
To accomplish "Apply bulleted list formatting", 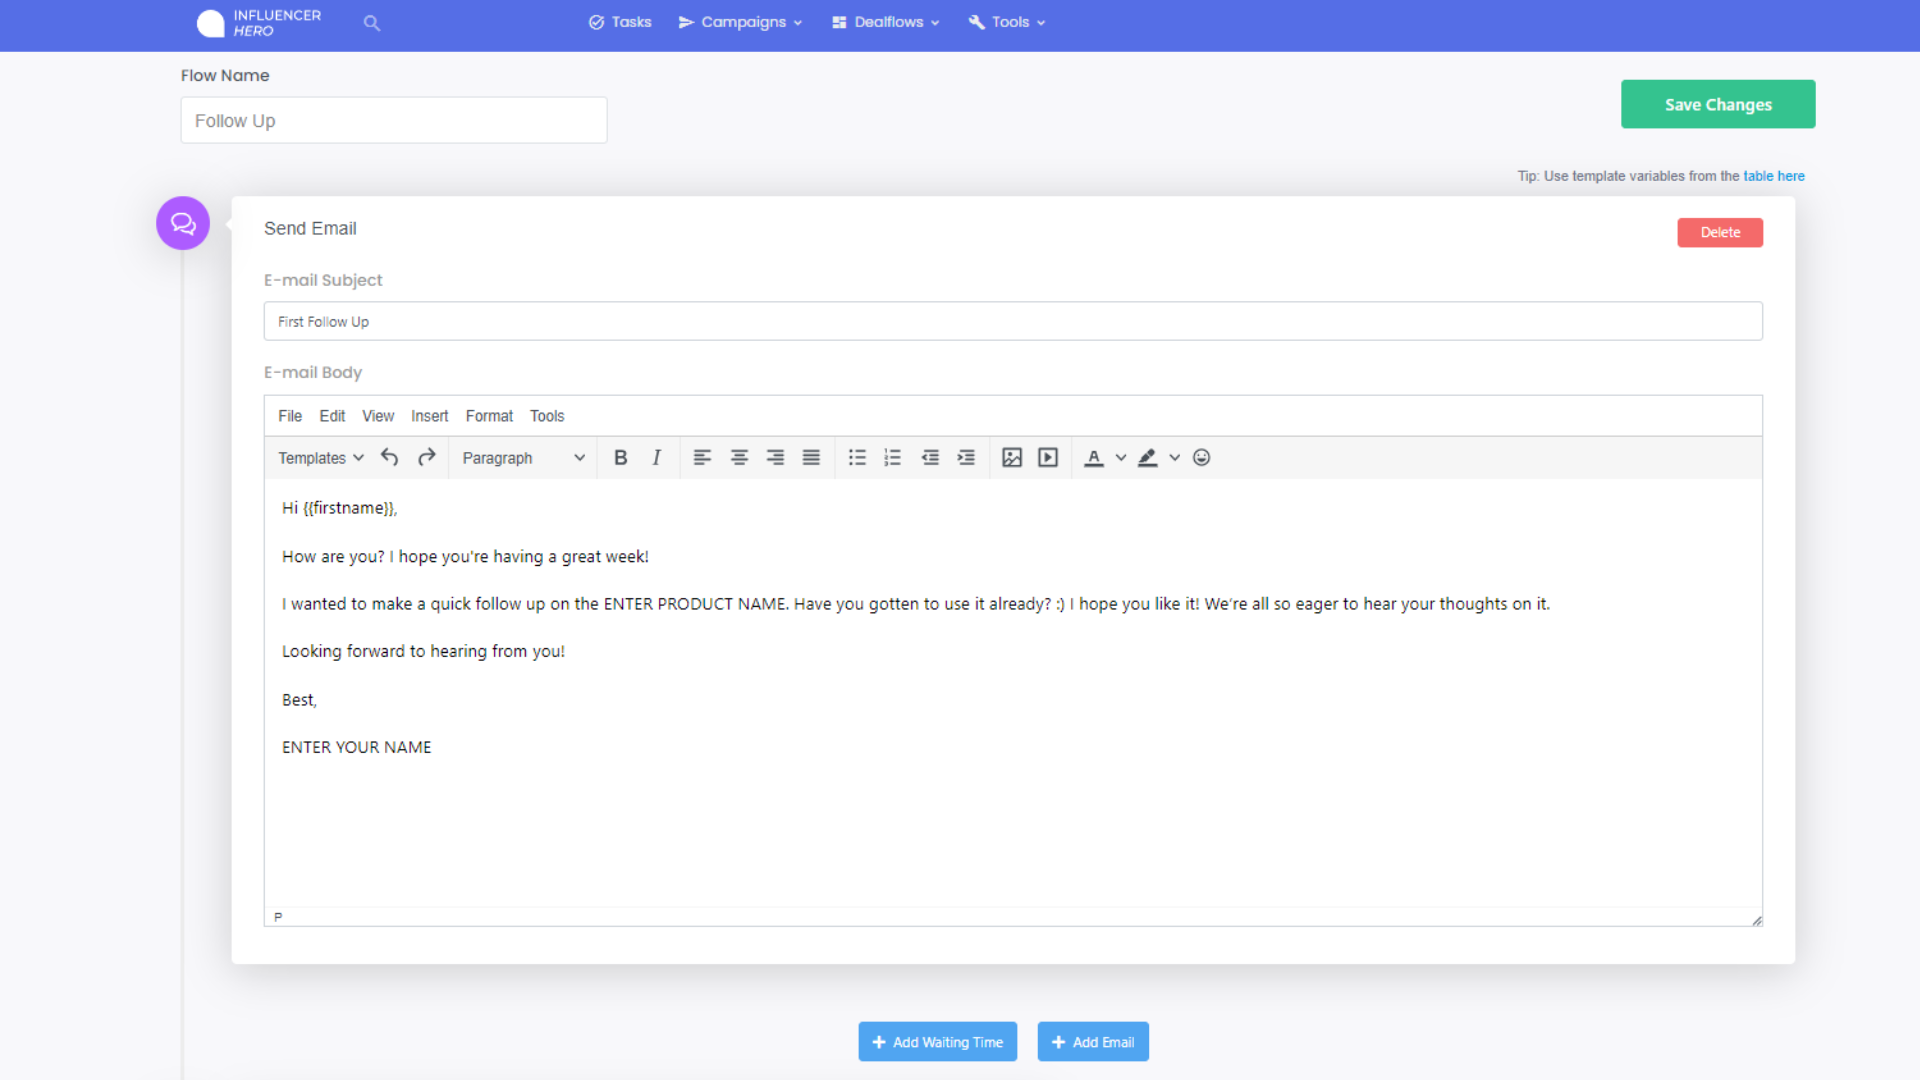I will (857, 457).
